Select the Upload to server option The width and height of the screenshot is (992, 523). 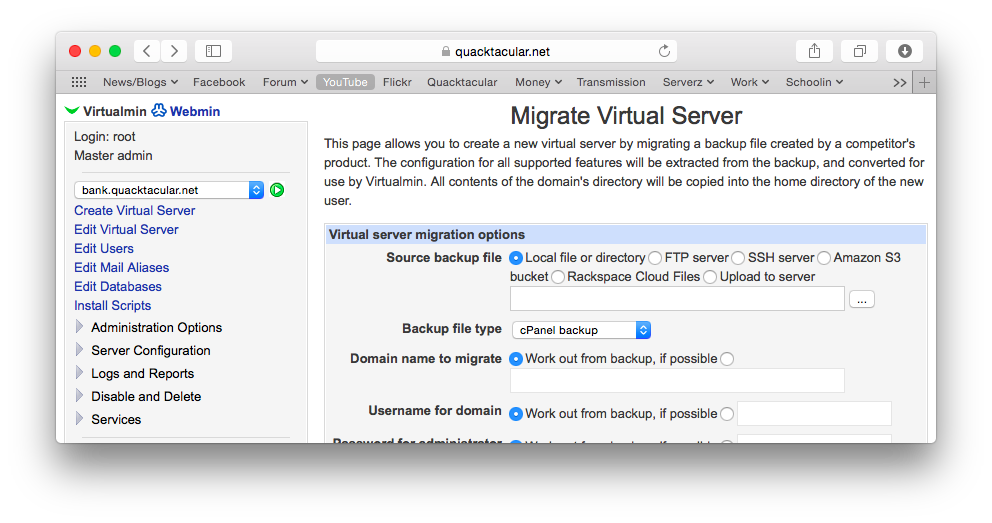710,277
